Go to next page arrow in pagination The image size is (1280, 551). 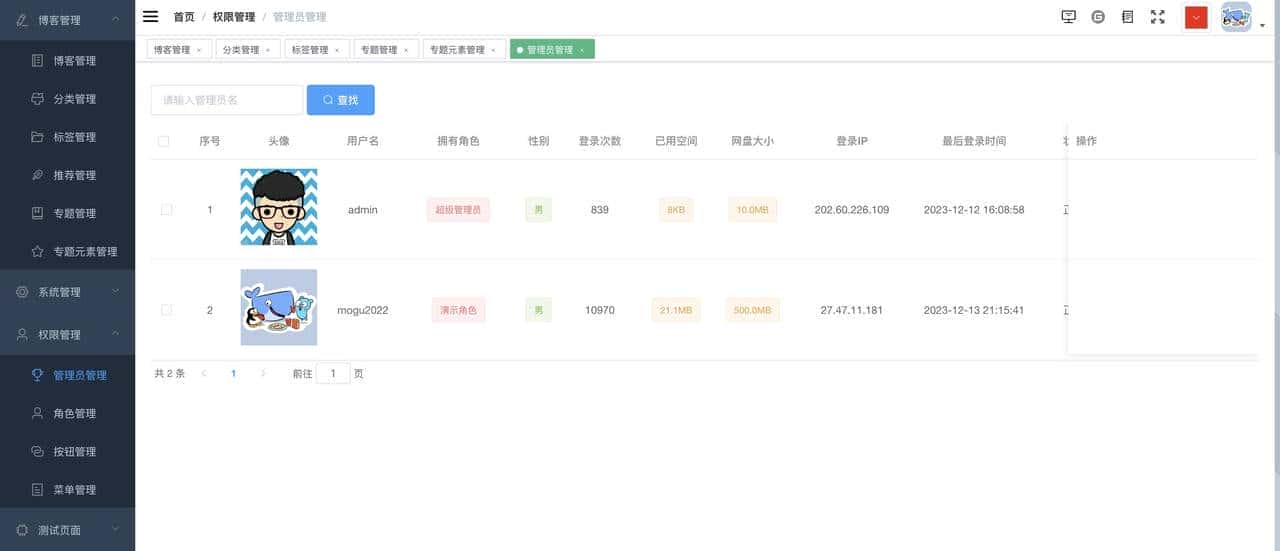pyautogui.click(x=263, y=373)
